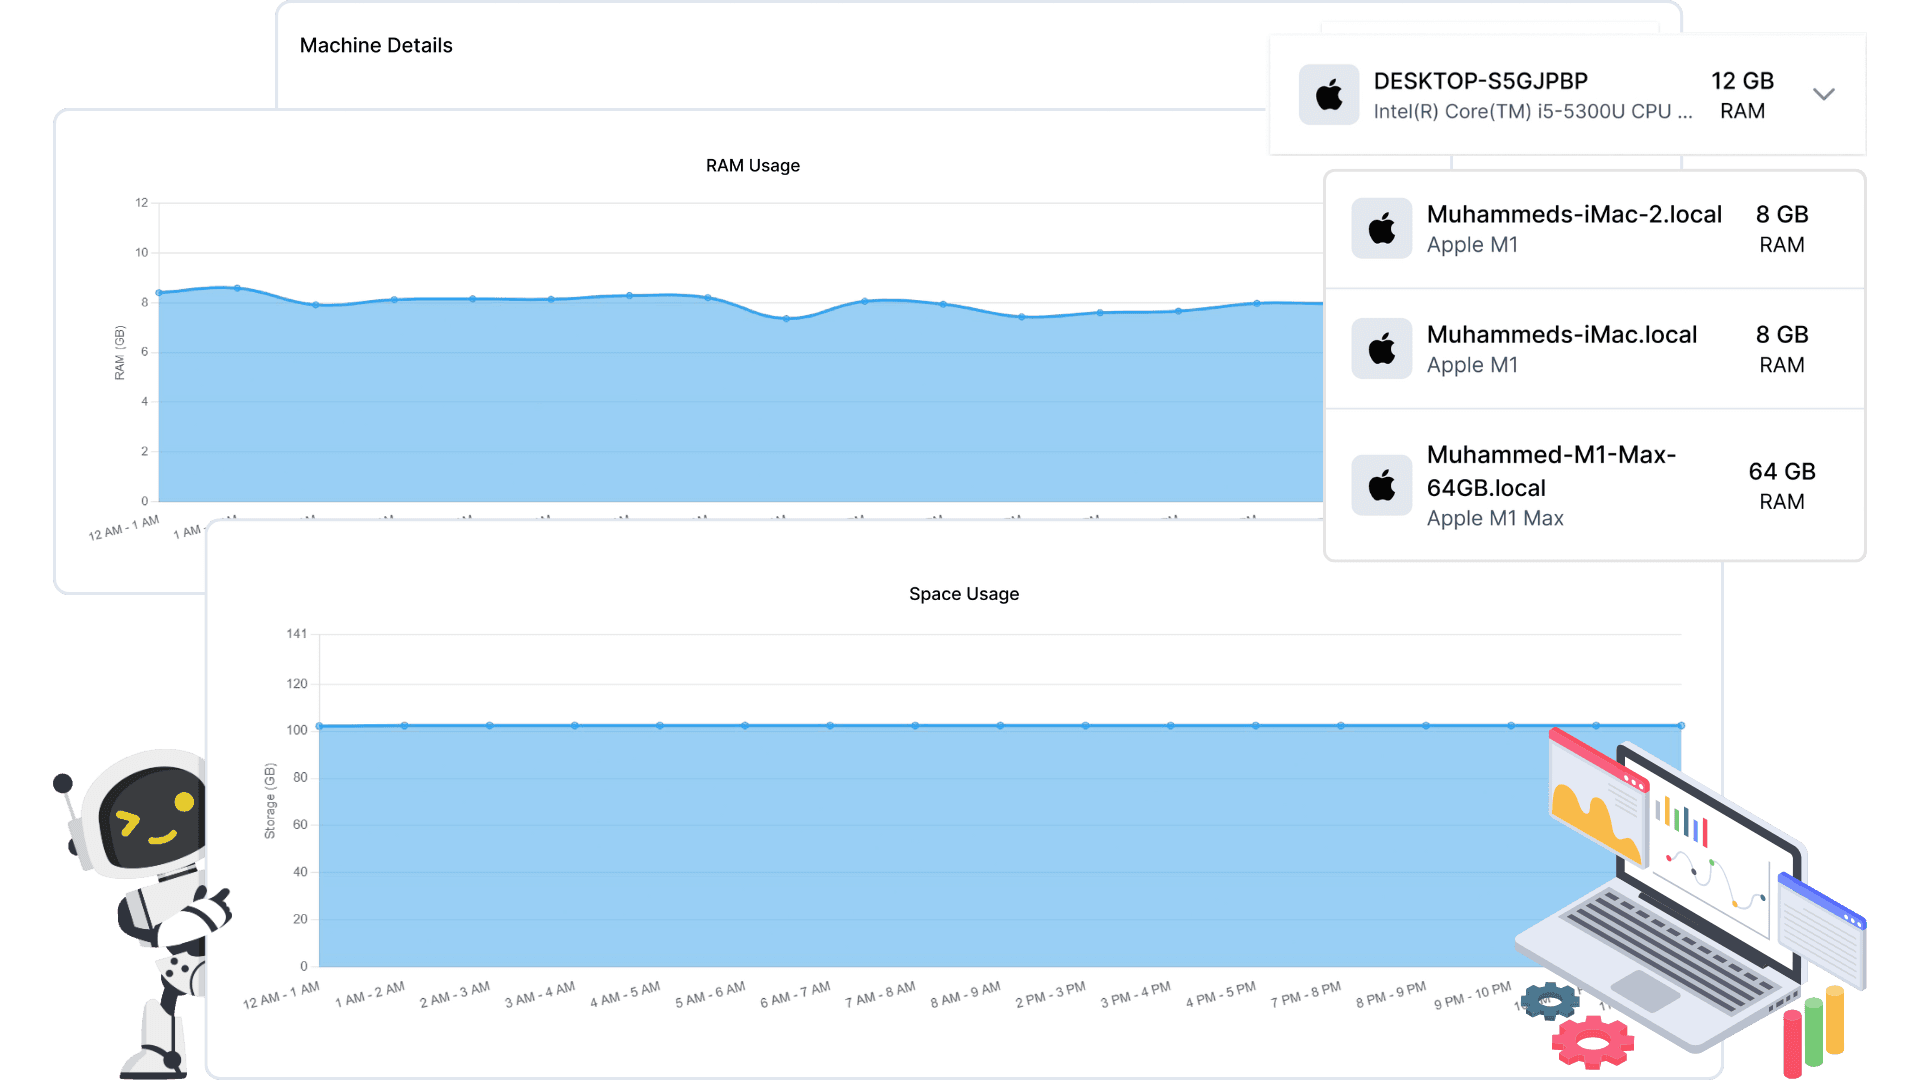Image resolution: width=1920 pixels, height=1080 pixels.
Task: Expand the machine selector chevron
Action: [1824, 94]
